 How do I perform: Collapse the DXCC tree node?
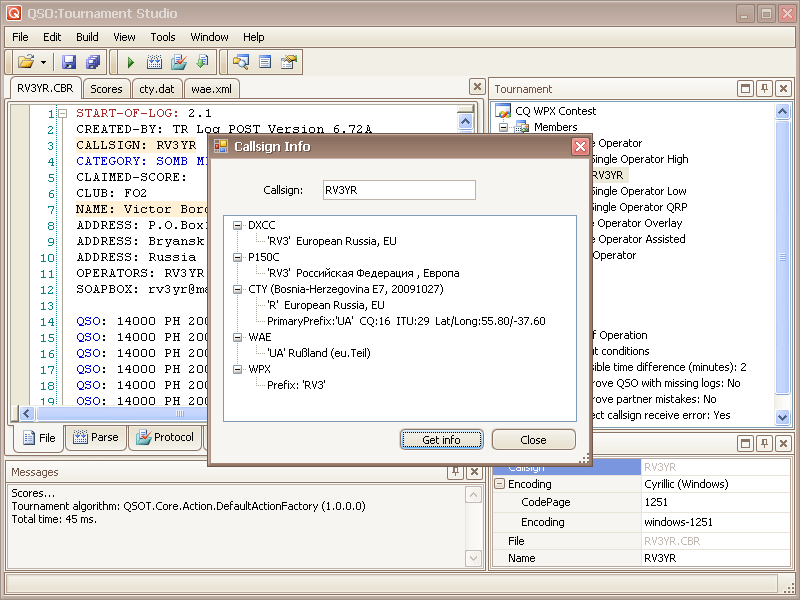pyautogui.click(x=237, y=226)
